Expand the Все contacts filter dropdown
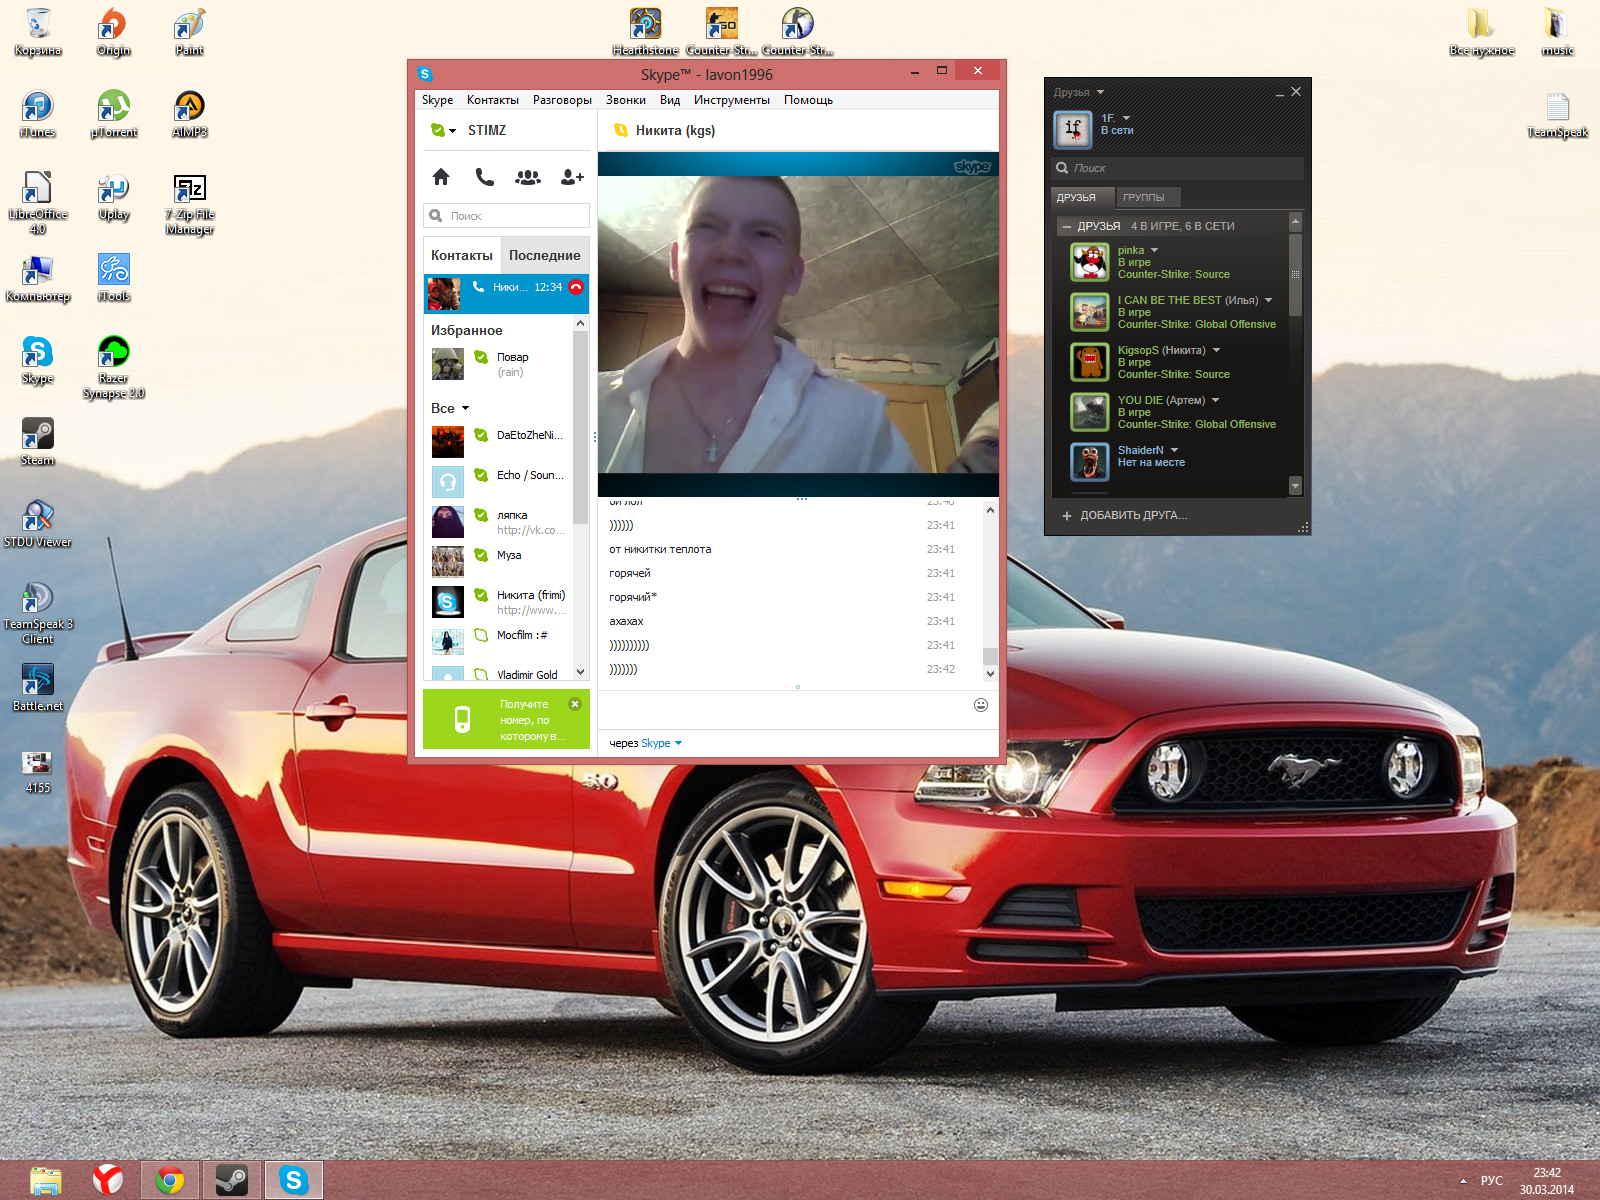The height and width of the screenshot is (1200, 1600). (451, 408)
